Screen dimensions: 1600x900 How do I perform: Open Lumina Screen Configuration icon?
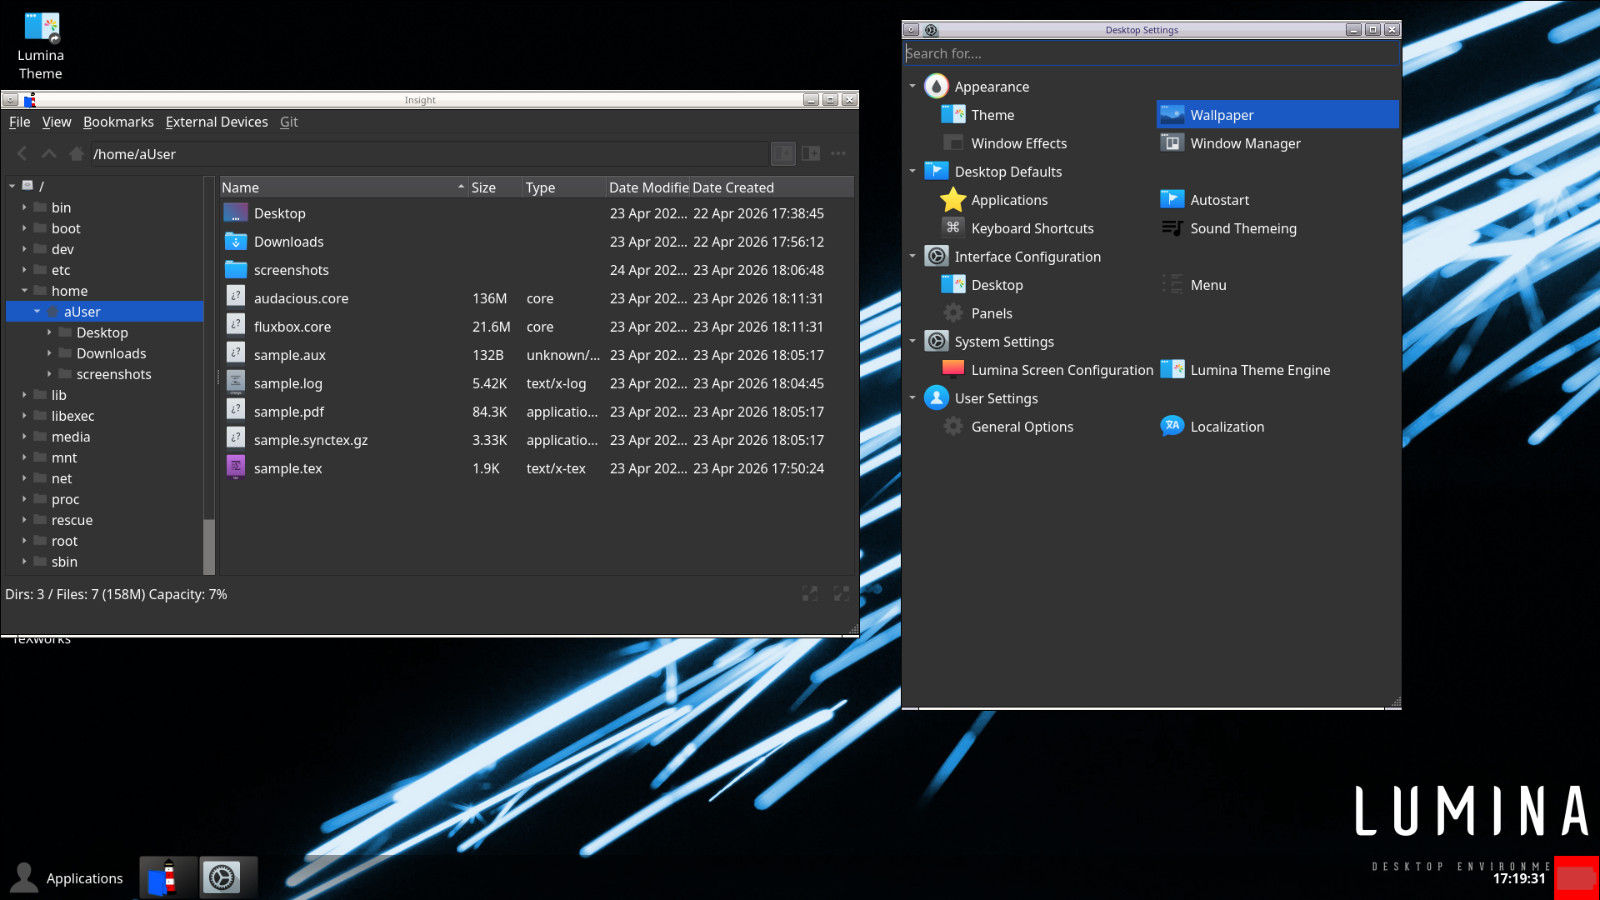953,370
